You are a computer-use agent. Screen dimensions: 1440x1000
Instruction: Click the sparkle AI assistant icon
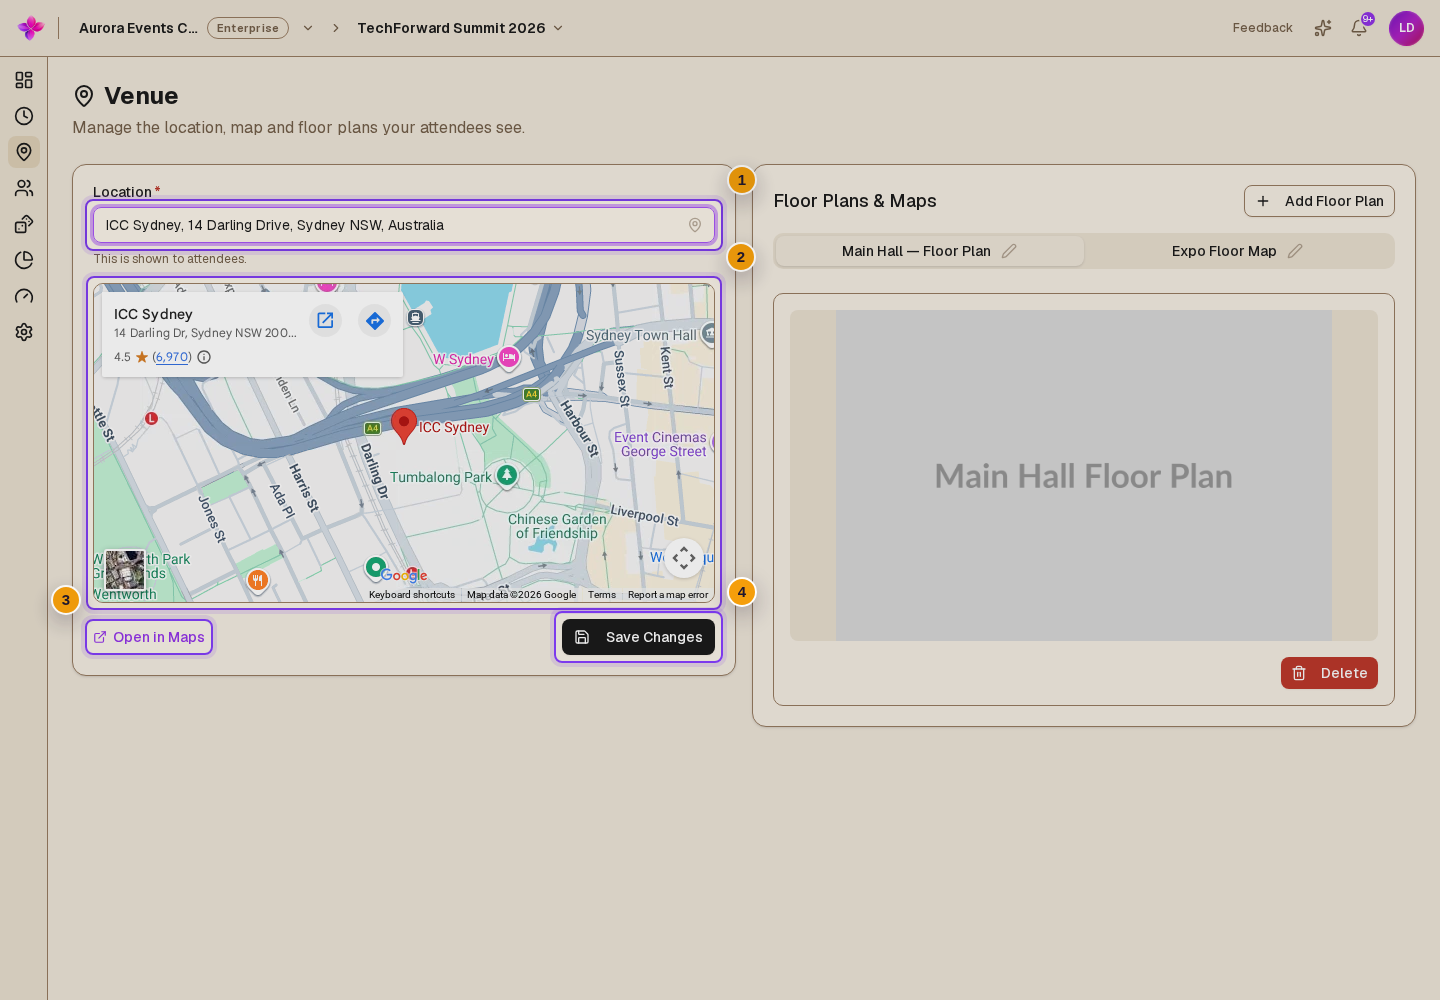coord(1323,28)
